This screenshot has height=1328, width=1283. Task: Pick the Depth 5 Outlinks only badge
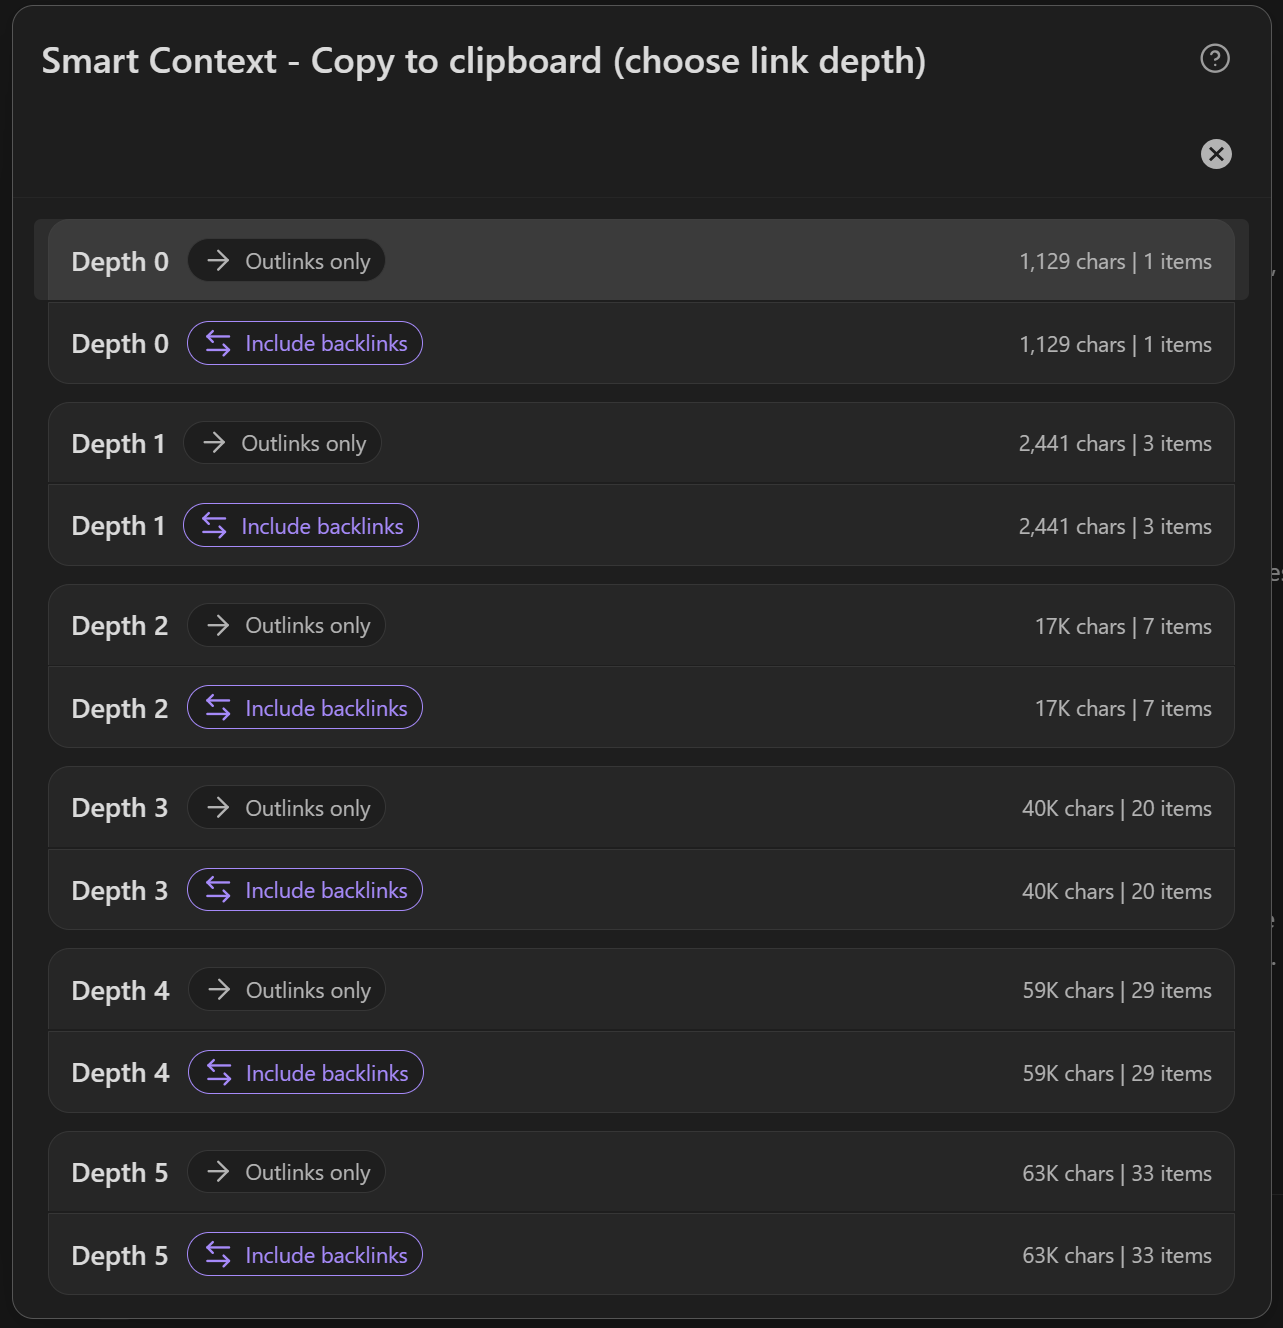(287, 1172)
